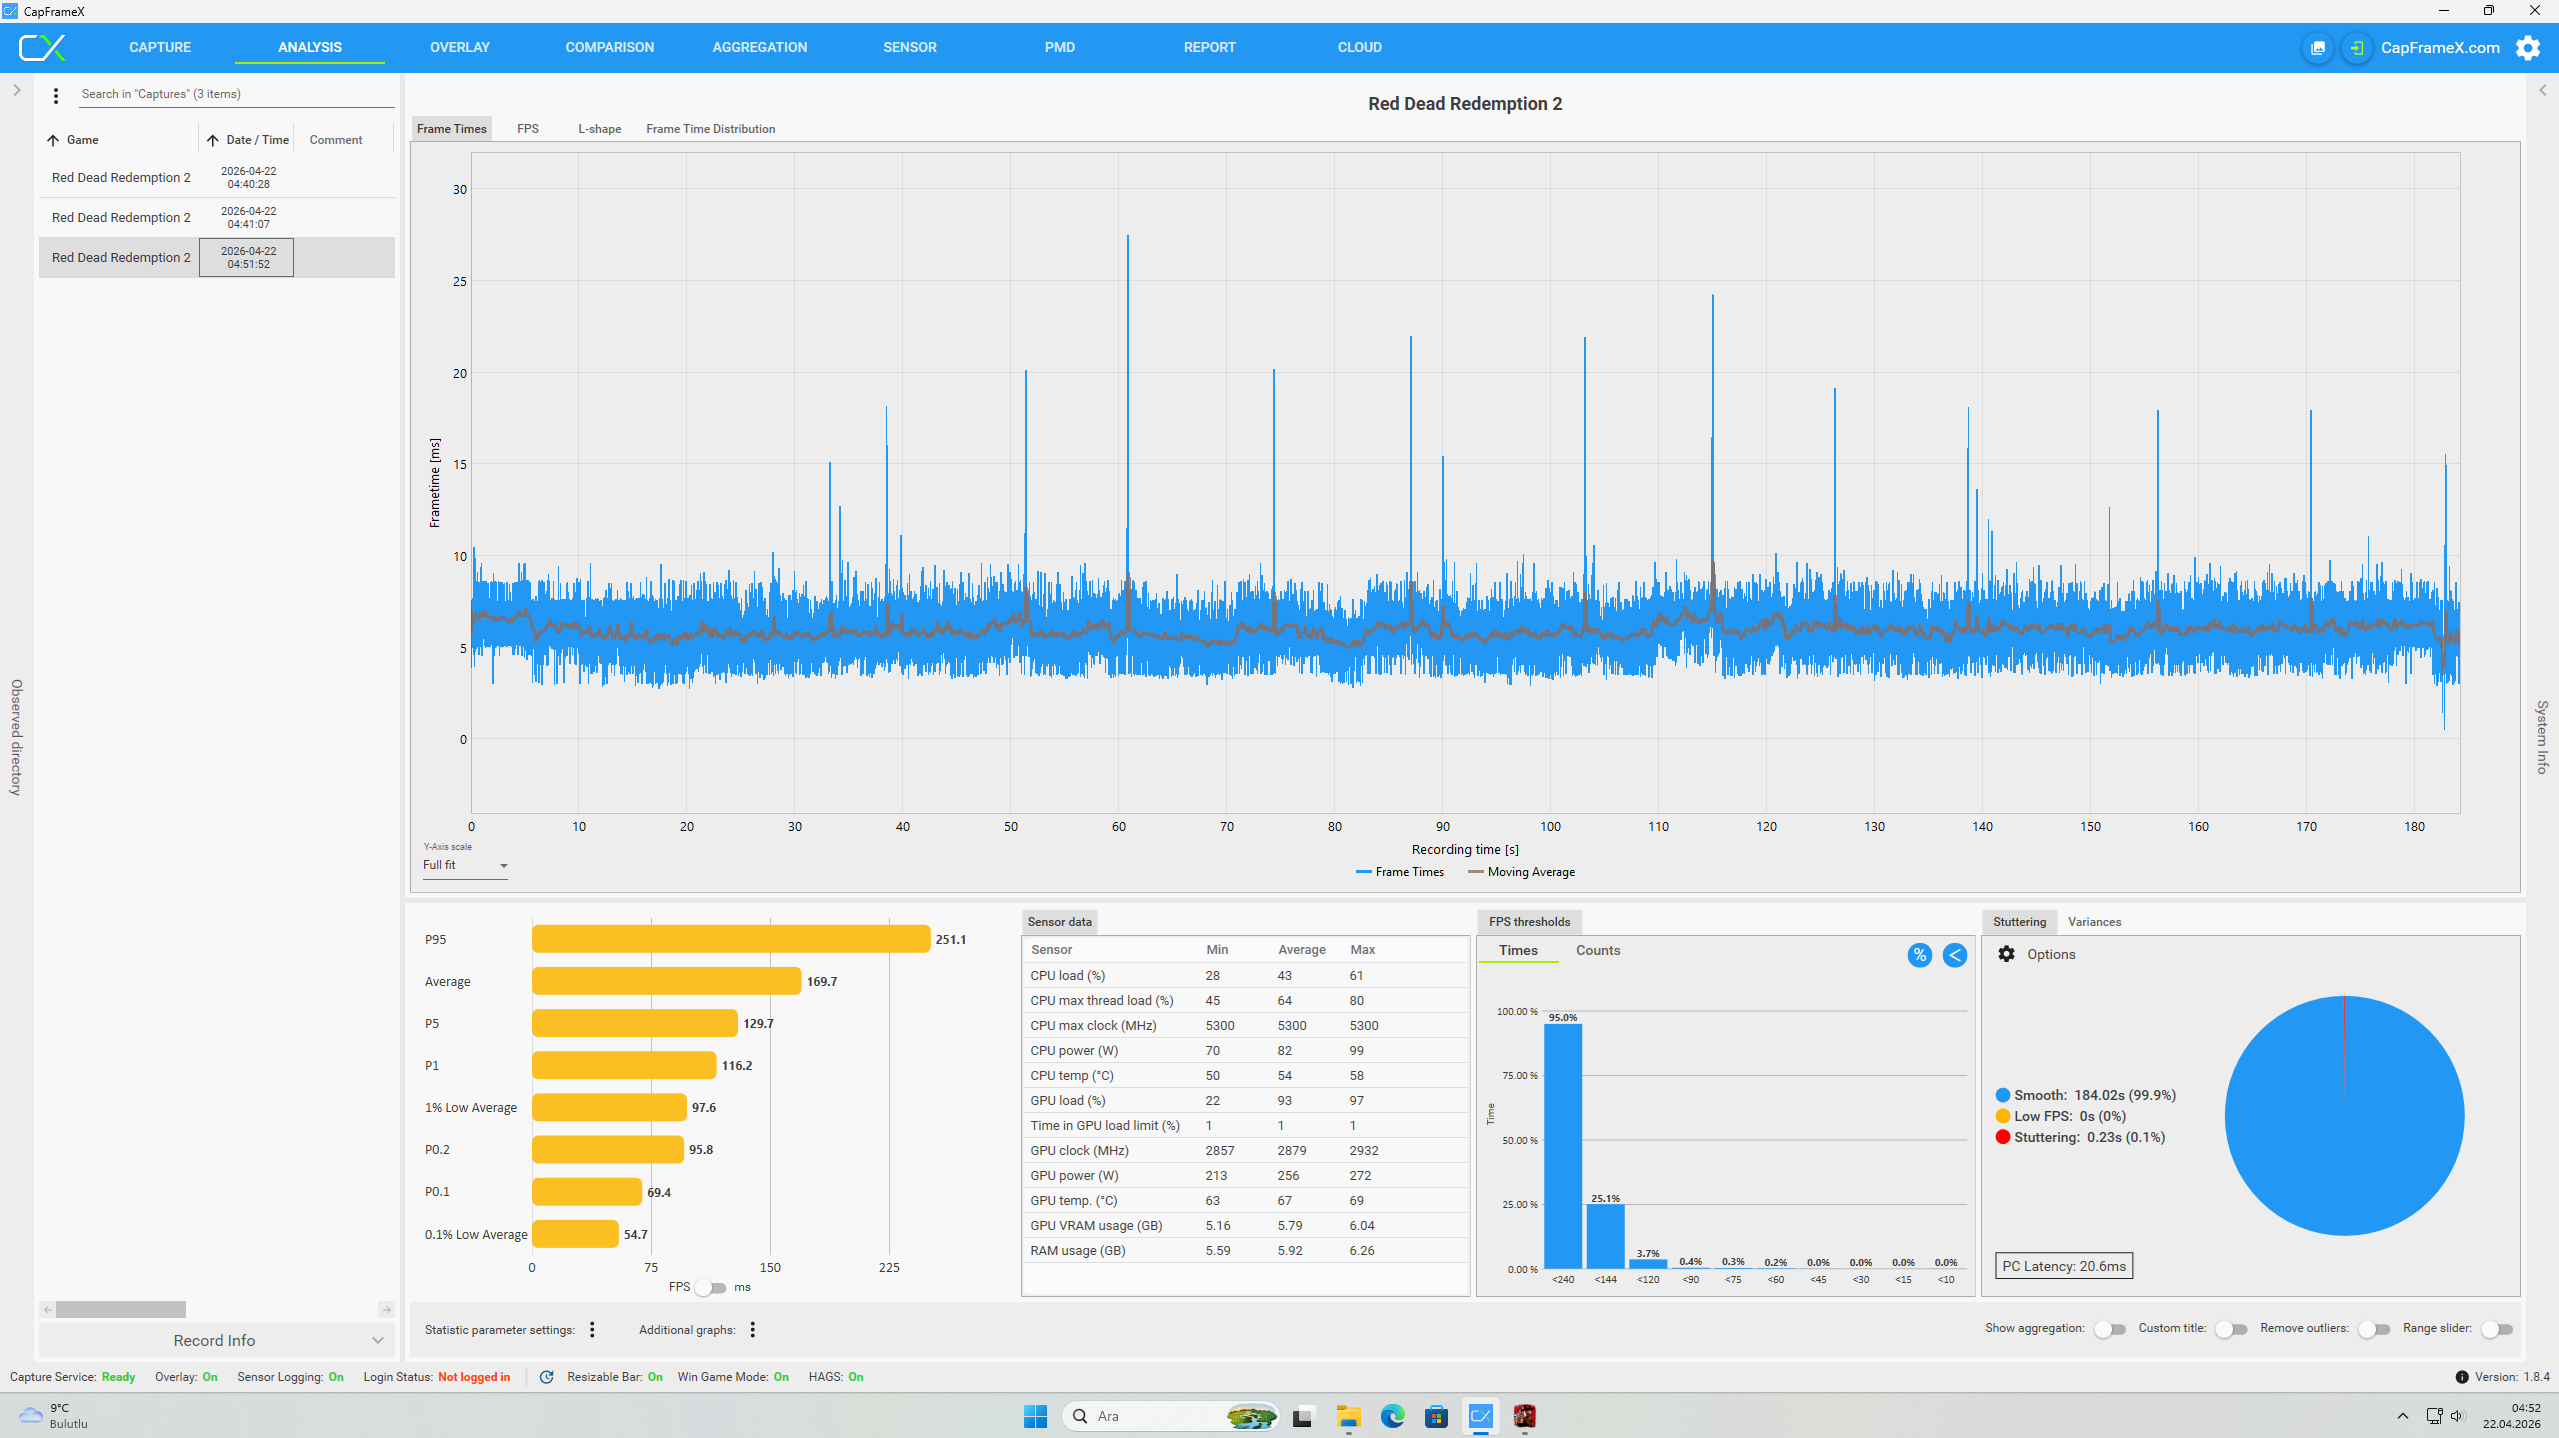The image size is (2559, 1438).
Task: Select the L-shape graph tab
Action: click(x=600, y=129)
